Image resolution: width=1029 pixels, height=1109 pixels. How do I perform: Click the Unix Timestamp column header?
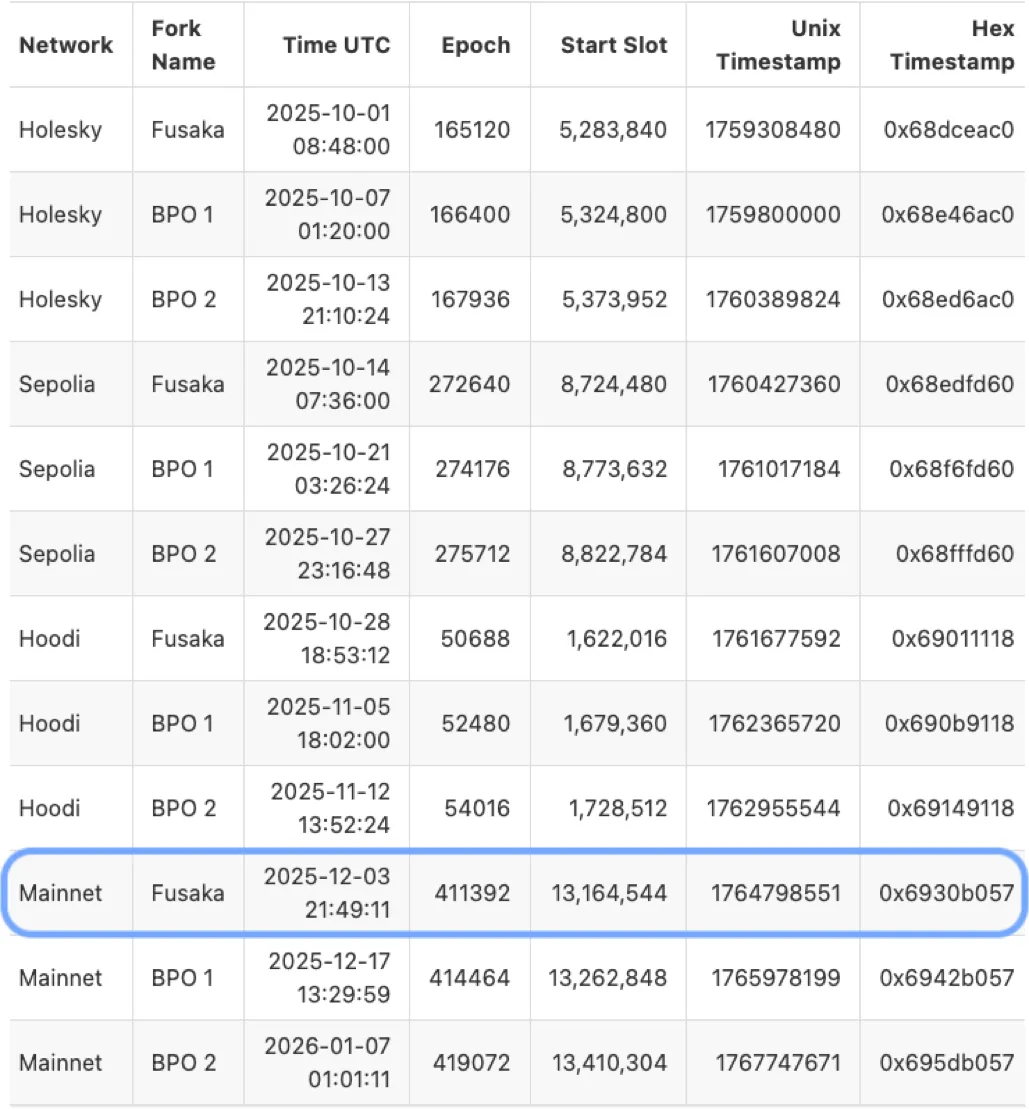(779, 45)
